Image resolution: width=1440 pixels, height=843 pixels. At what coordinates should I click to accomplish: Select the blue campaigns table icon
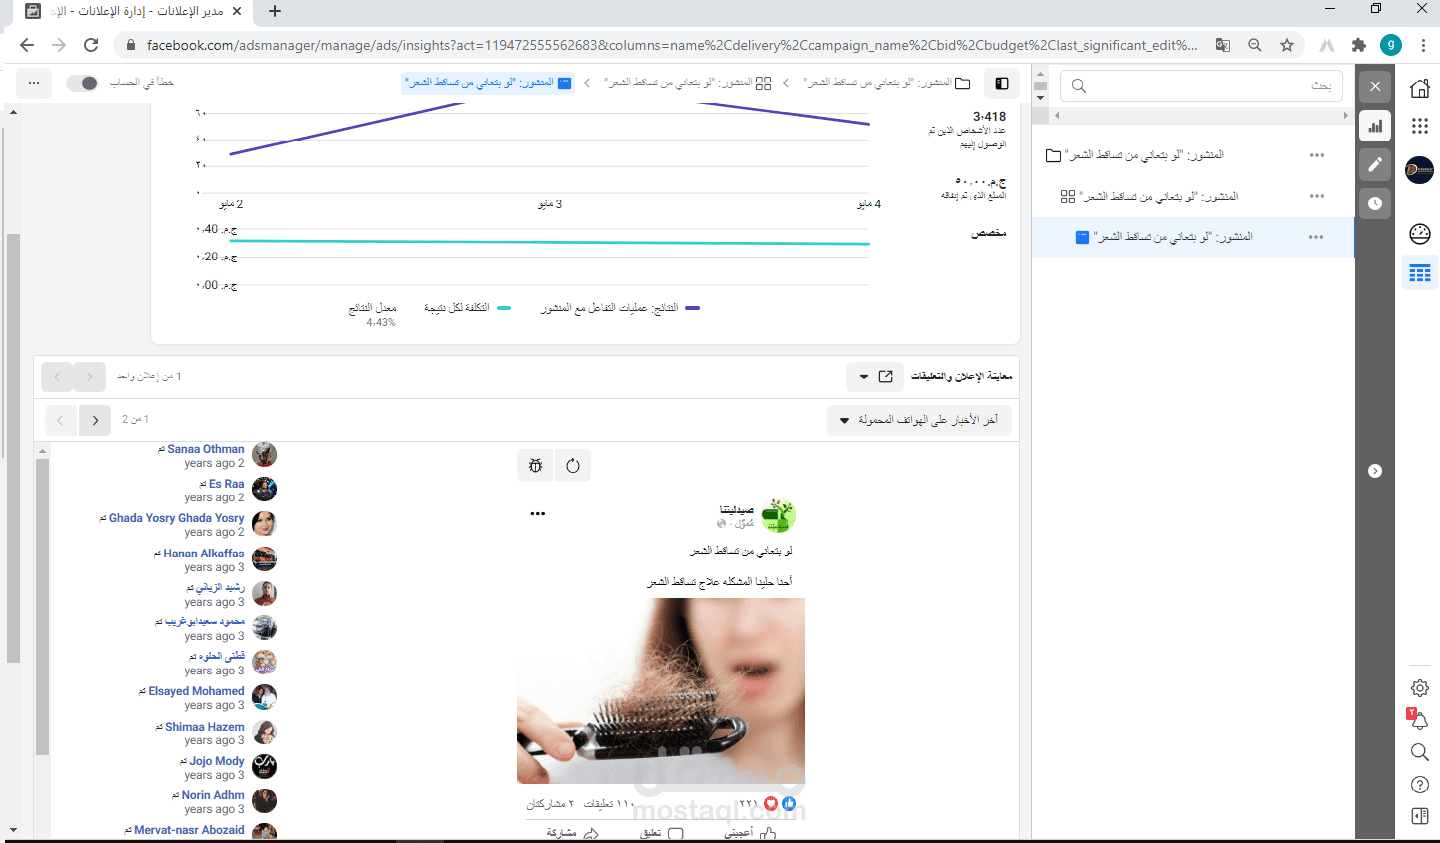coord(1420,273)
